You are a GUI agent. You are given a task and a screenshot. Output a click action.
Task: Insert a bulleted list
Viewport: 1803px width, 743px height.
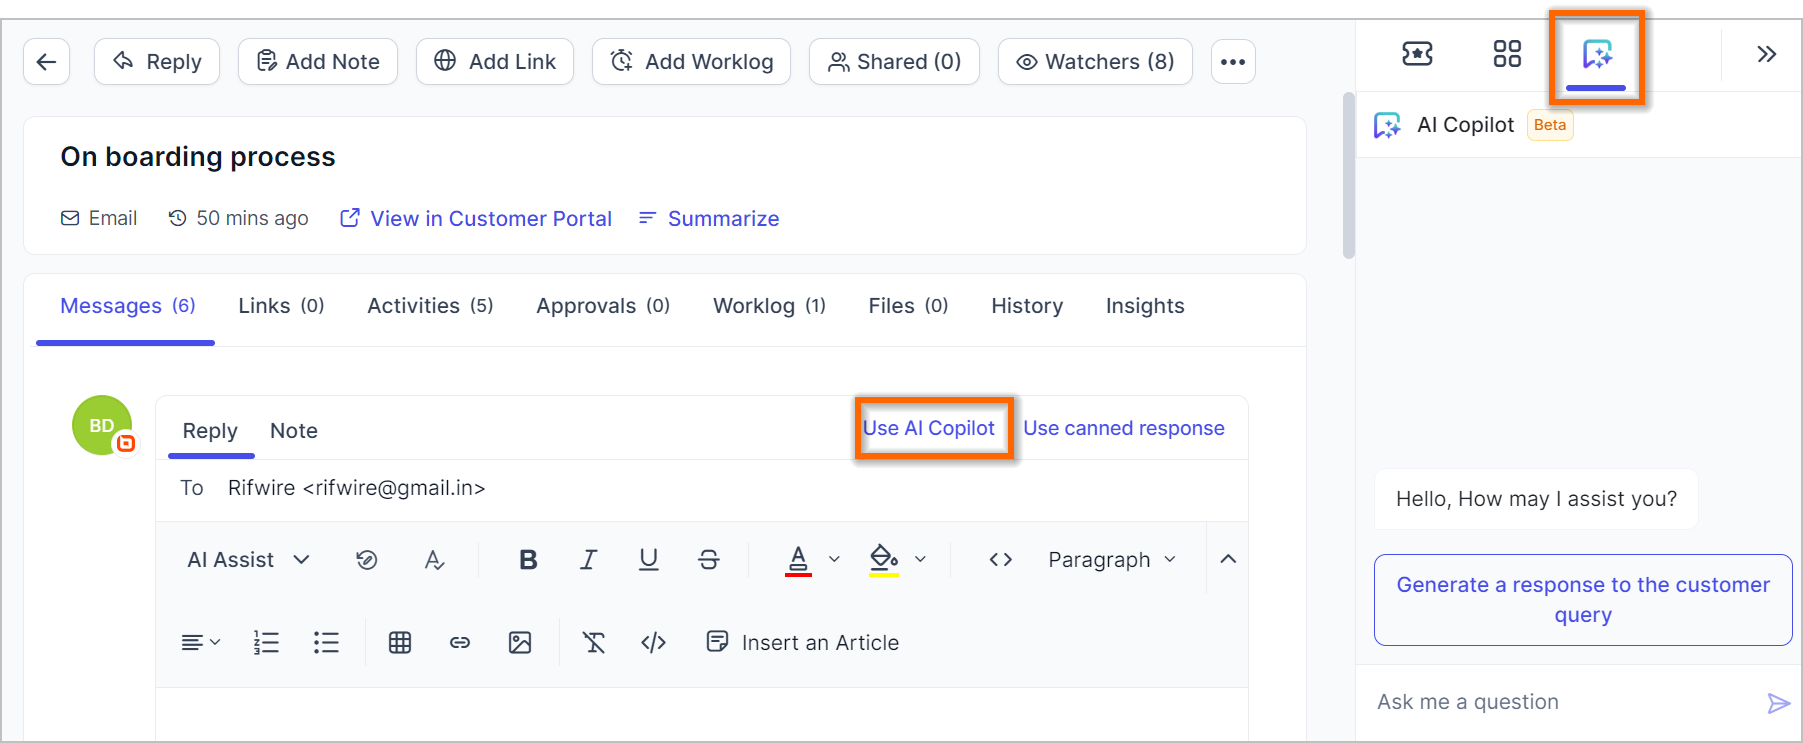click(326, 643)
